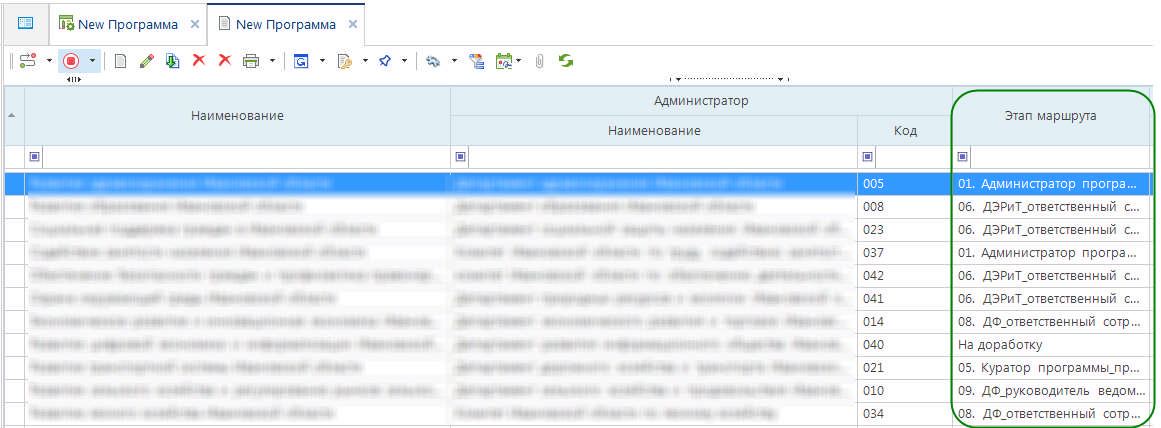
Task: Click the pencil edit icon
Action: click(x=146, y=61)
